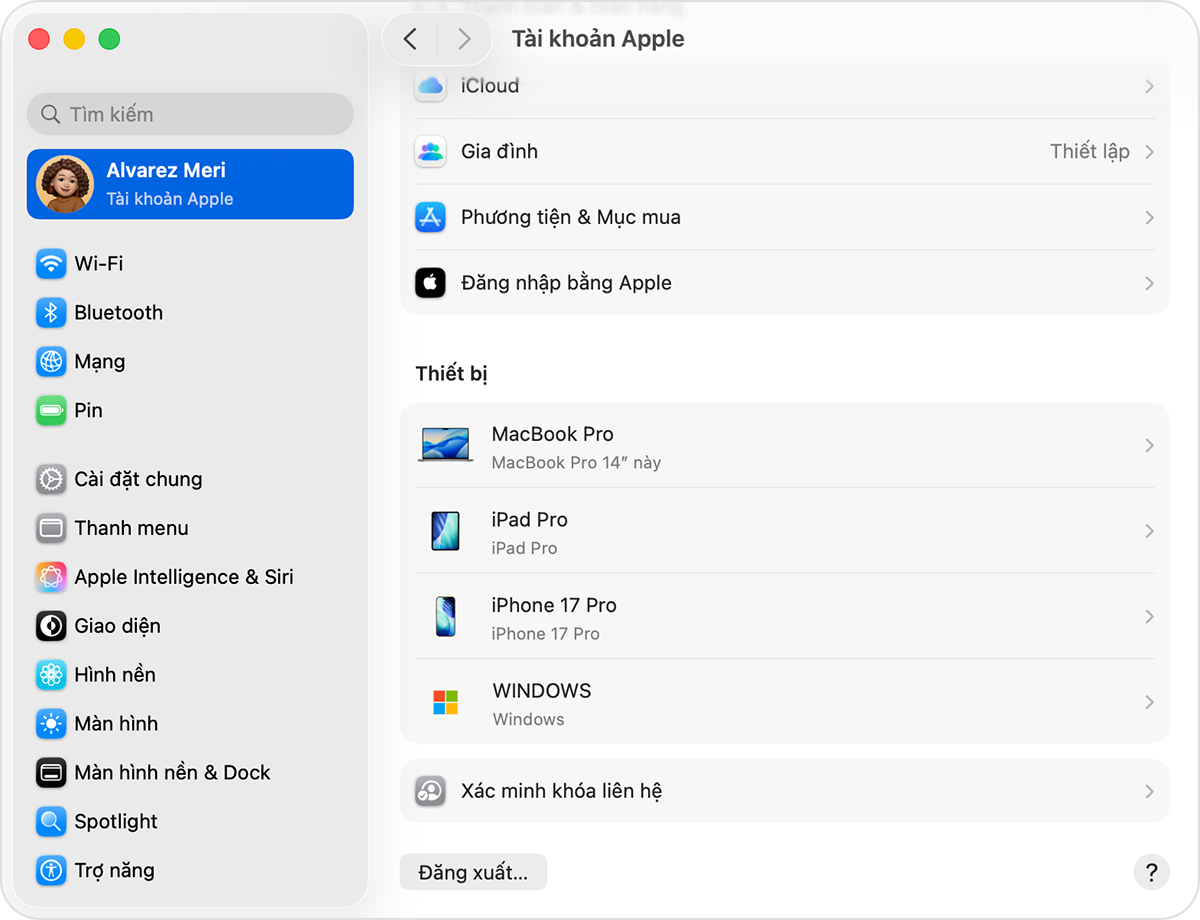Screen dimensions: 1200x920
Task: Click the help question mark button
Action: 1151,871
